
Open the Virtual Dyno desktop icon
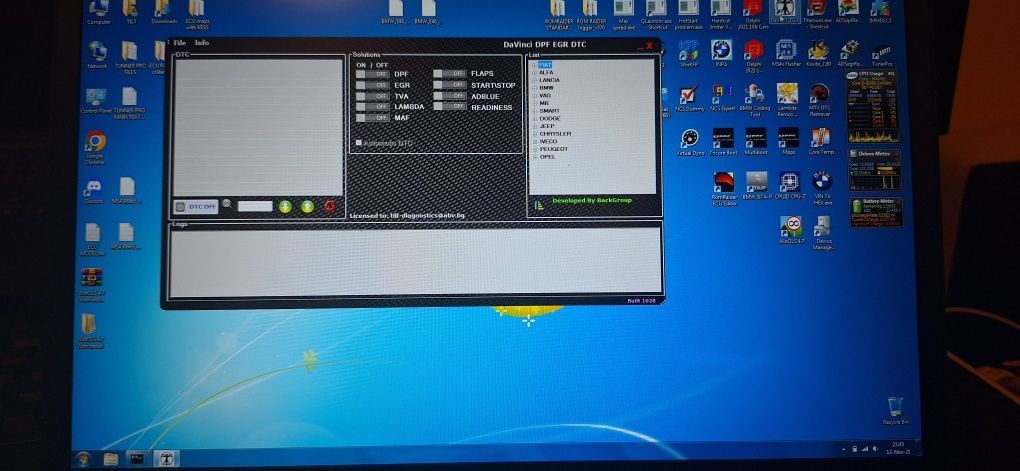[x=690, y=143]
